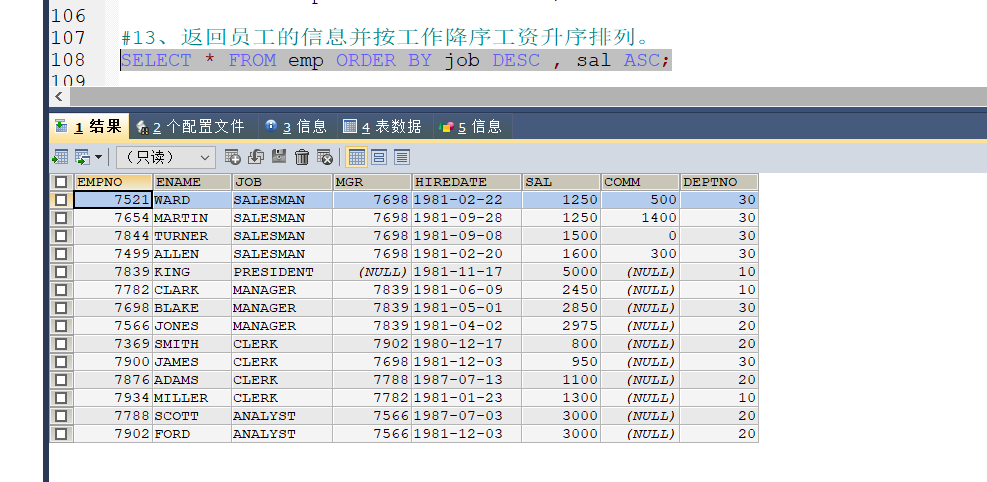The image size is (987, 482).
Task: Select the EMPNO cell 7521
Action: click(113, 200)
